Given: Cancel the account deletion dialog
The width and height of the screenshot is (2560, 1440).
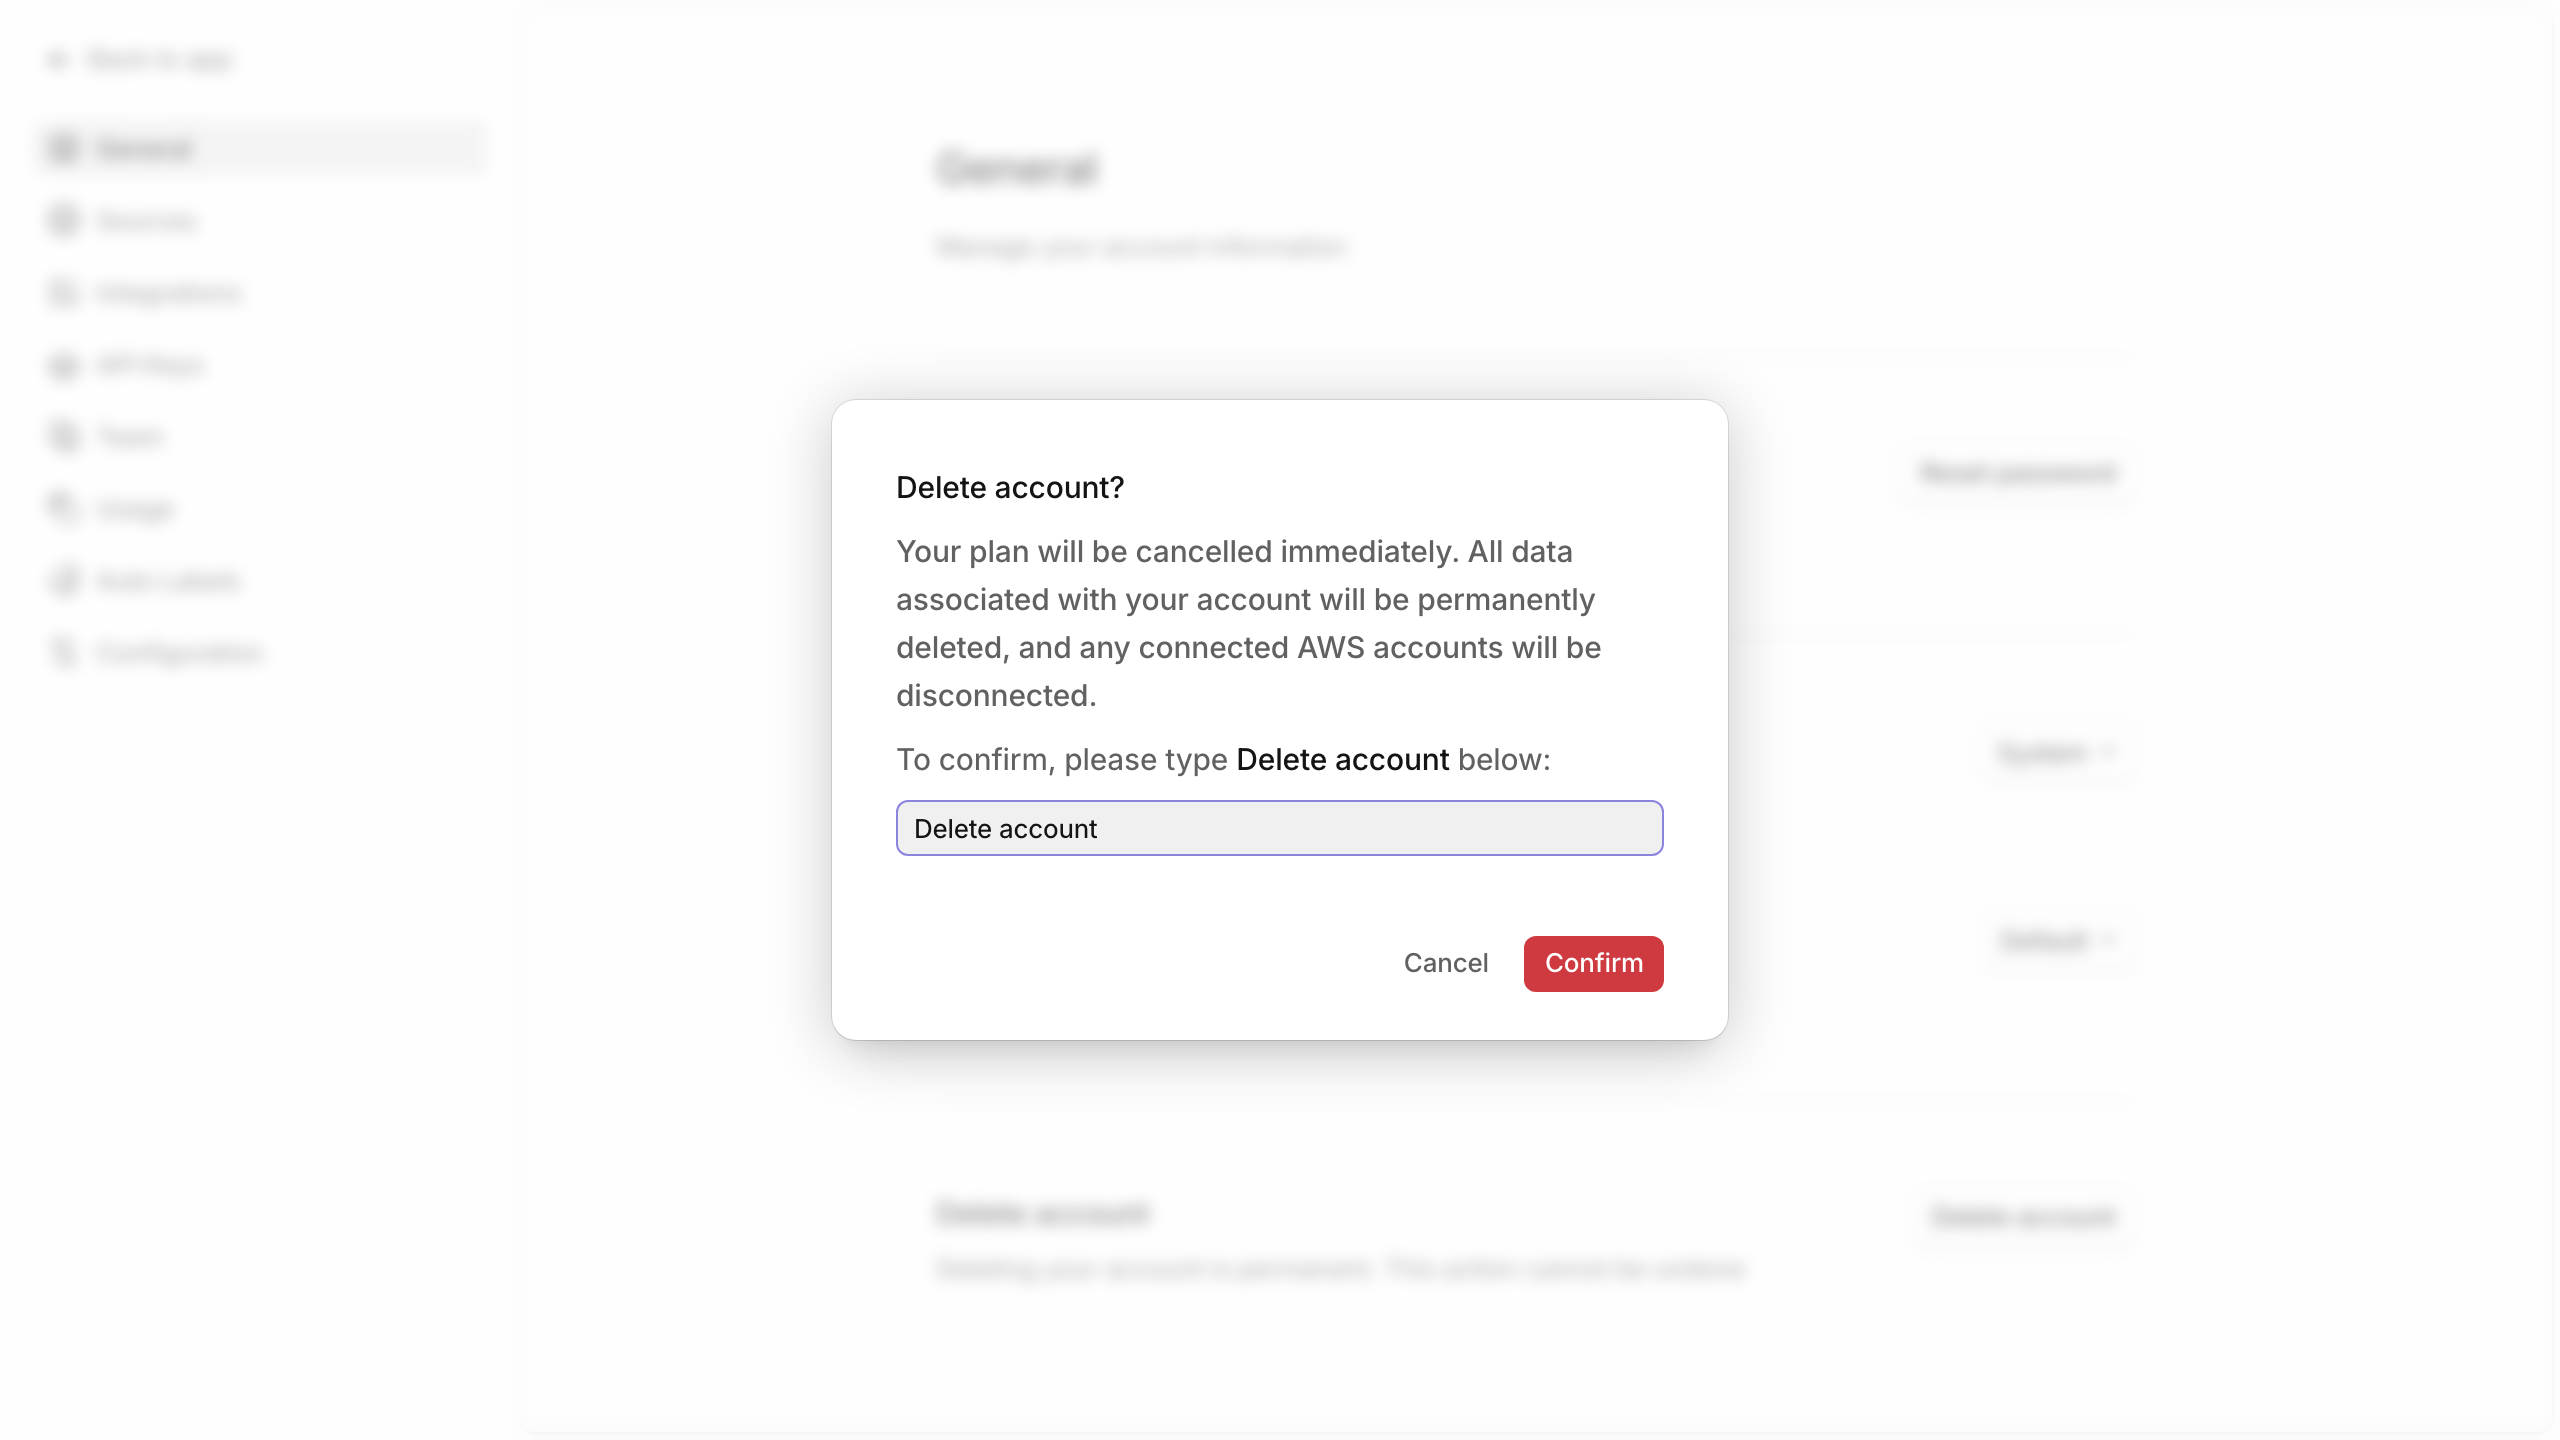Looking at the screenshot, I should click(1446, 963).
